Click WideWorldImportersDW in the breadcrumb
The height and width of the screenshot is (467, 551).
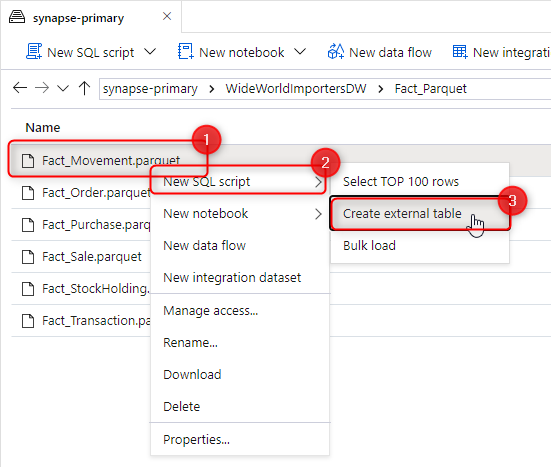296,89
